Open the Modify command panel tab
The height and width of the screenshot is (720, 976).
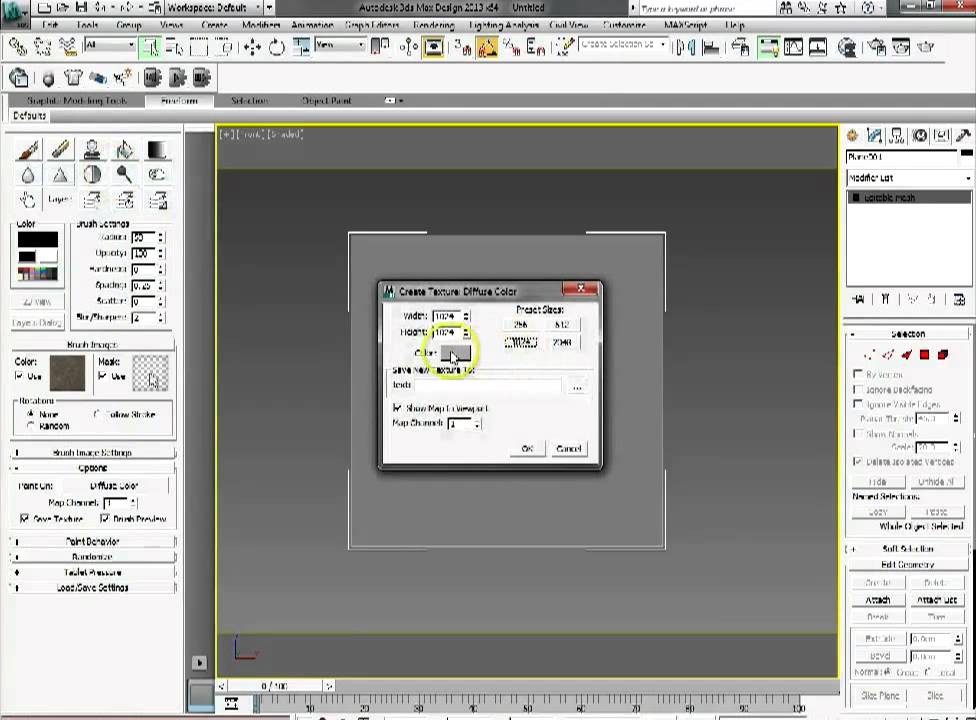pyautogui.click(x=874, y=136)
